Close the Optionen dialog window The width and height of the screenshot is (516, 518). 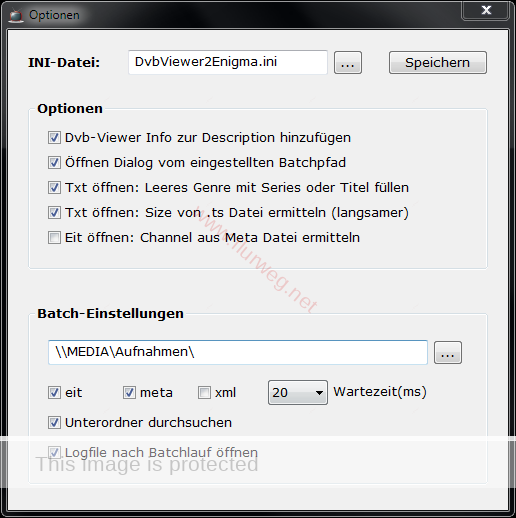pos(485,10)
